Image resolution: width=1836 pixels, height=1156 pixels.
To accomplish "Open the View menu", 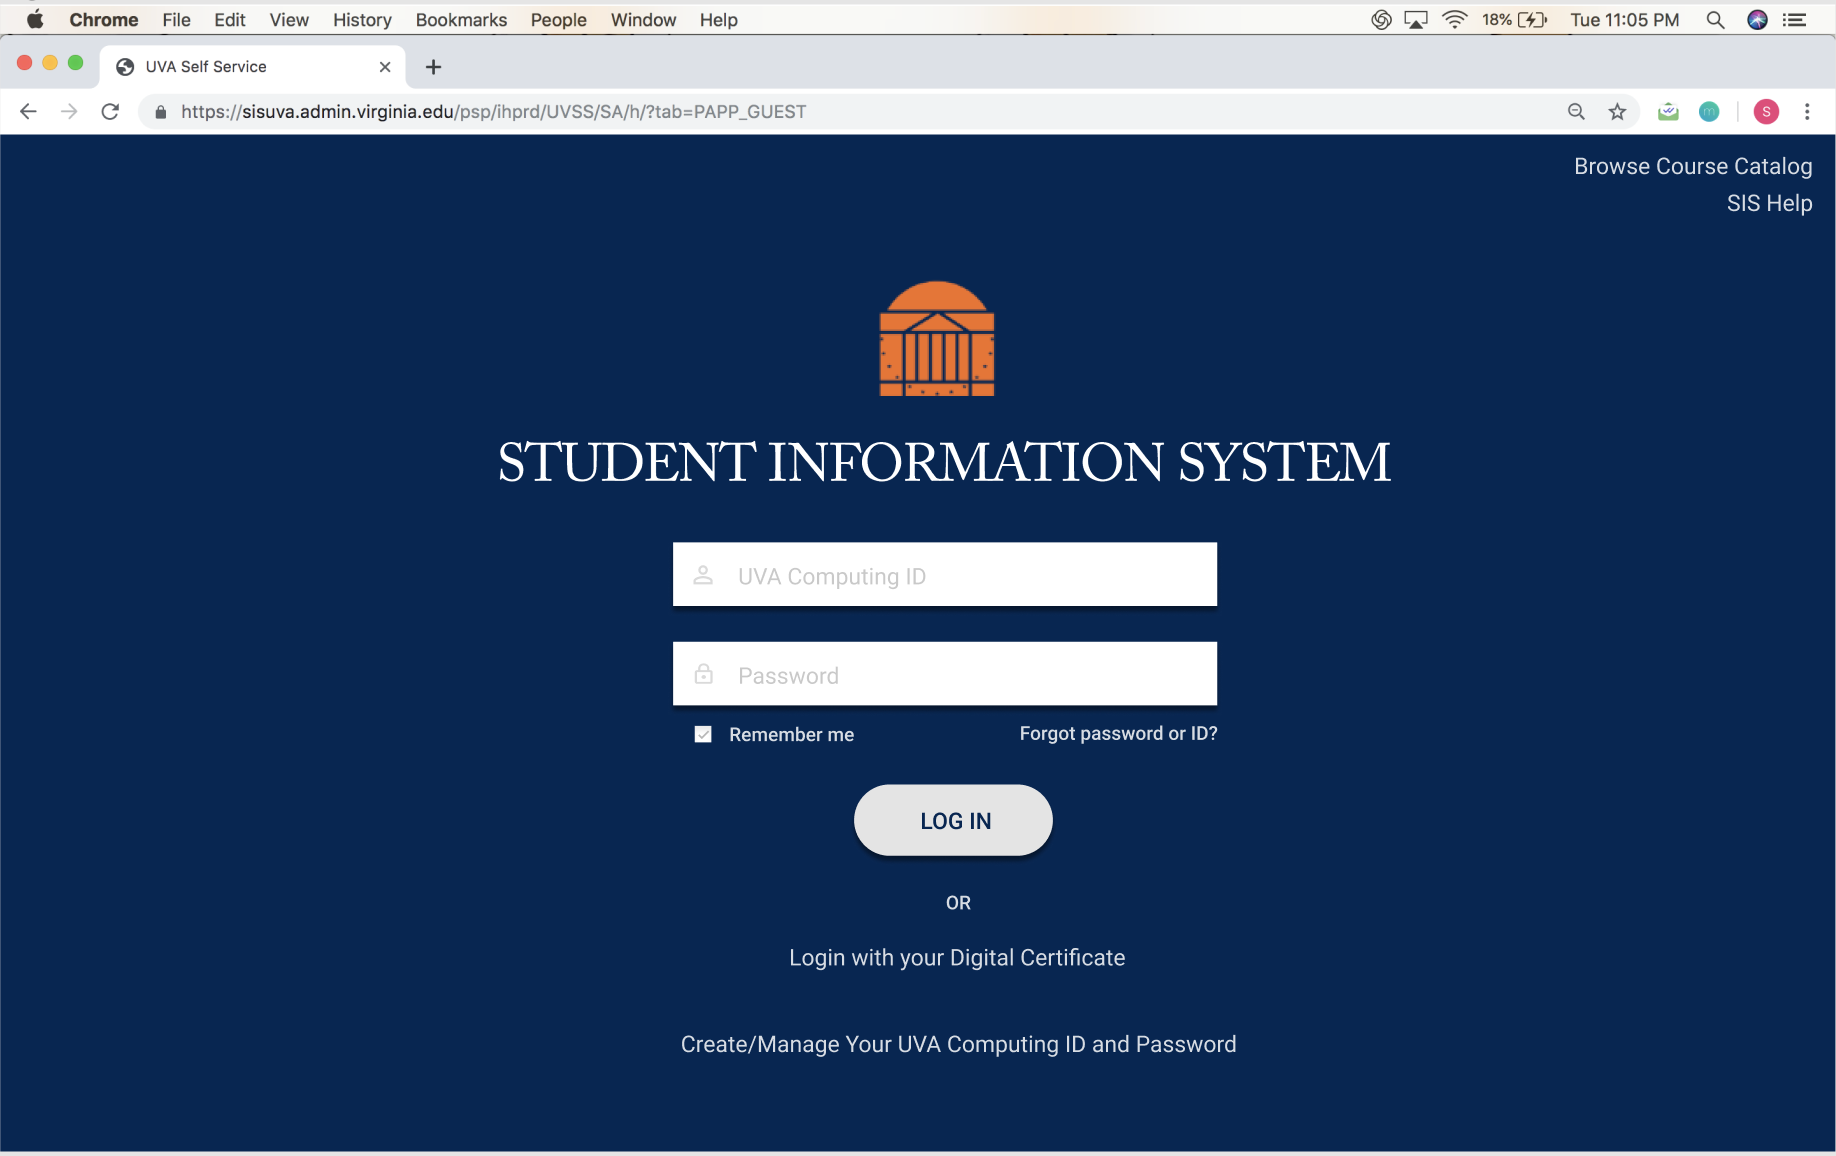I will [289, 20].
